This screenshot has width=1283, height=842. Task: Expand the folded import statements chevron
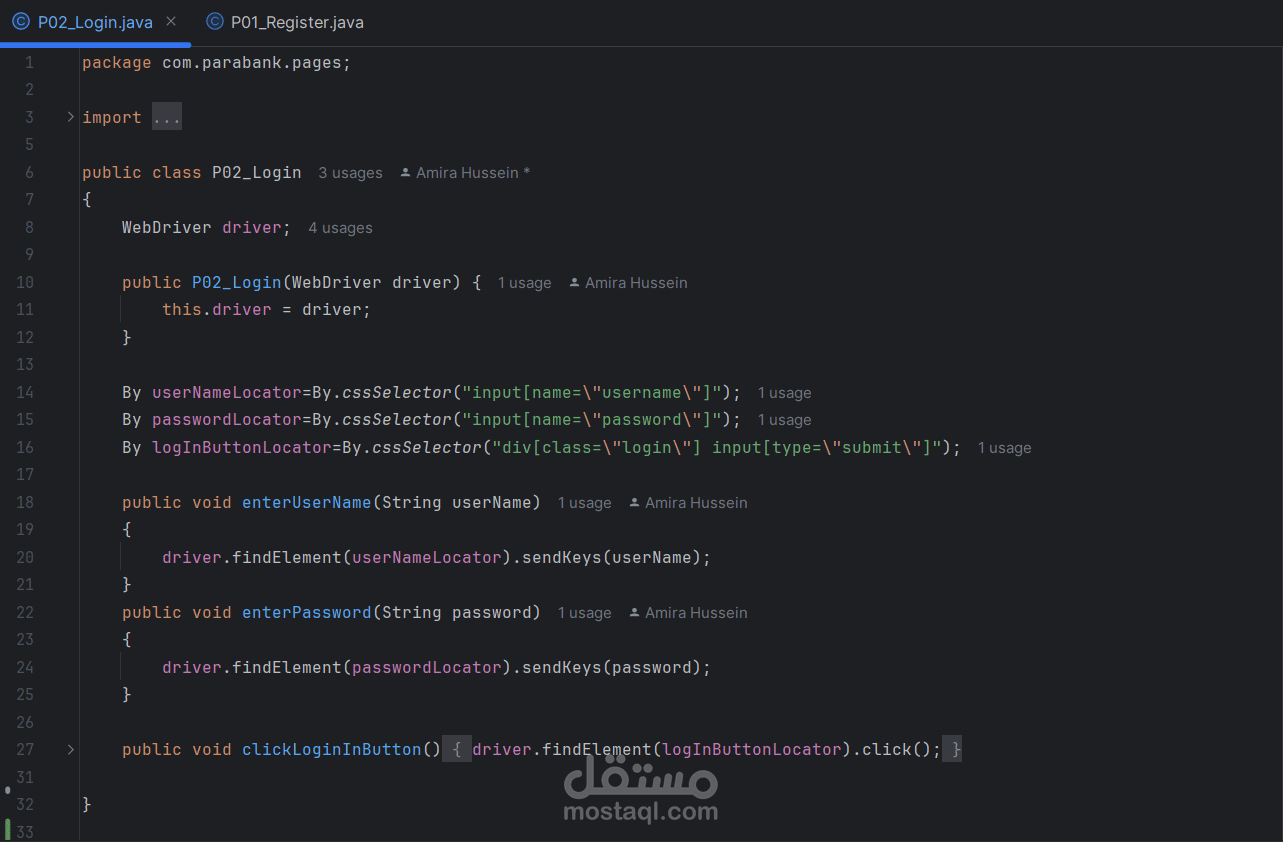coord(70,117)
